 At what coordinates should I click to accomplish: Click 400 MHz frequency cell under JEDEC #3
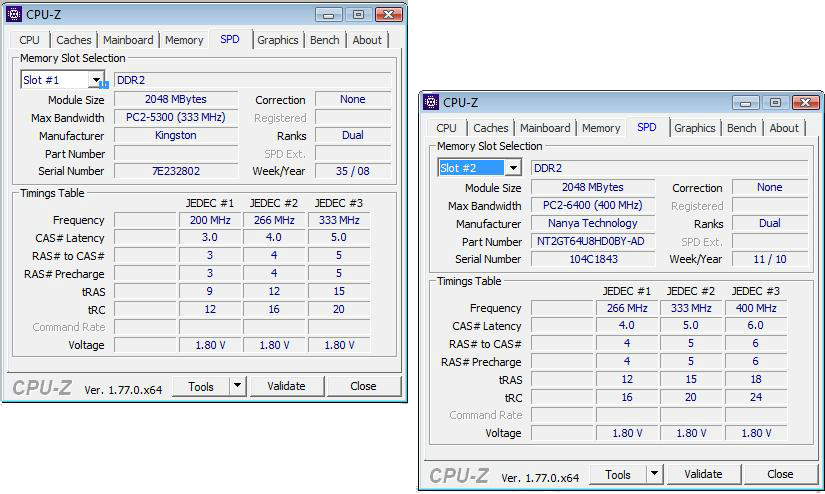click(x=756, y=308)
